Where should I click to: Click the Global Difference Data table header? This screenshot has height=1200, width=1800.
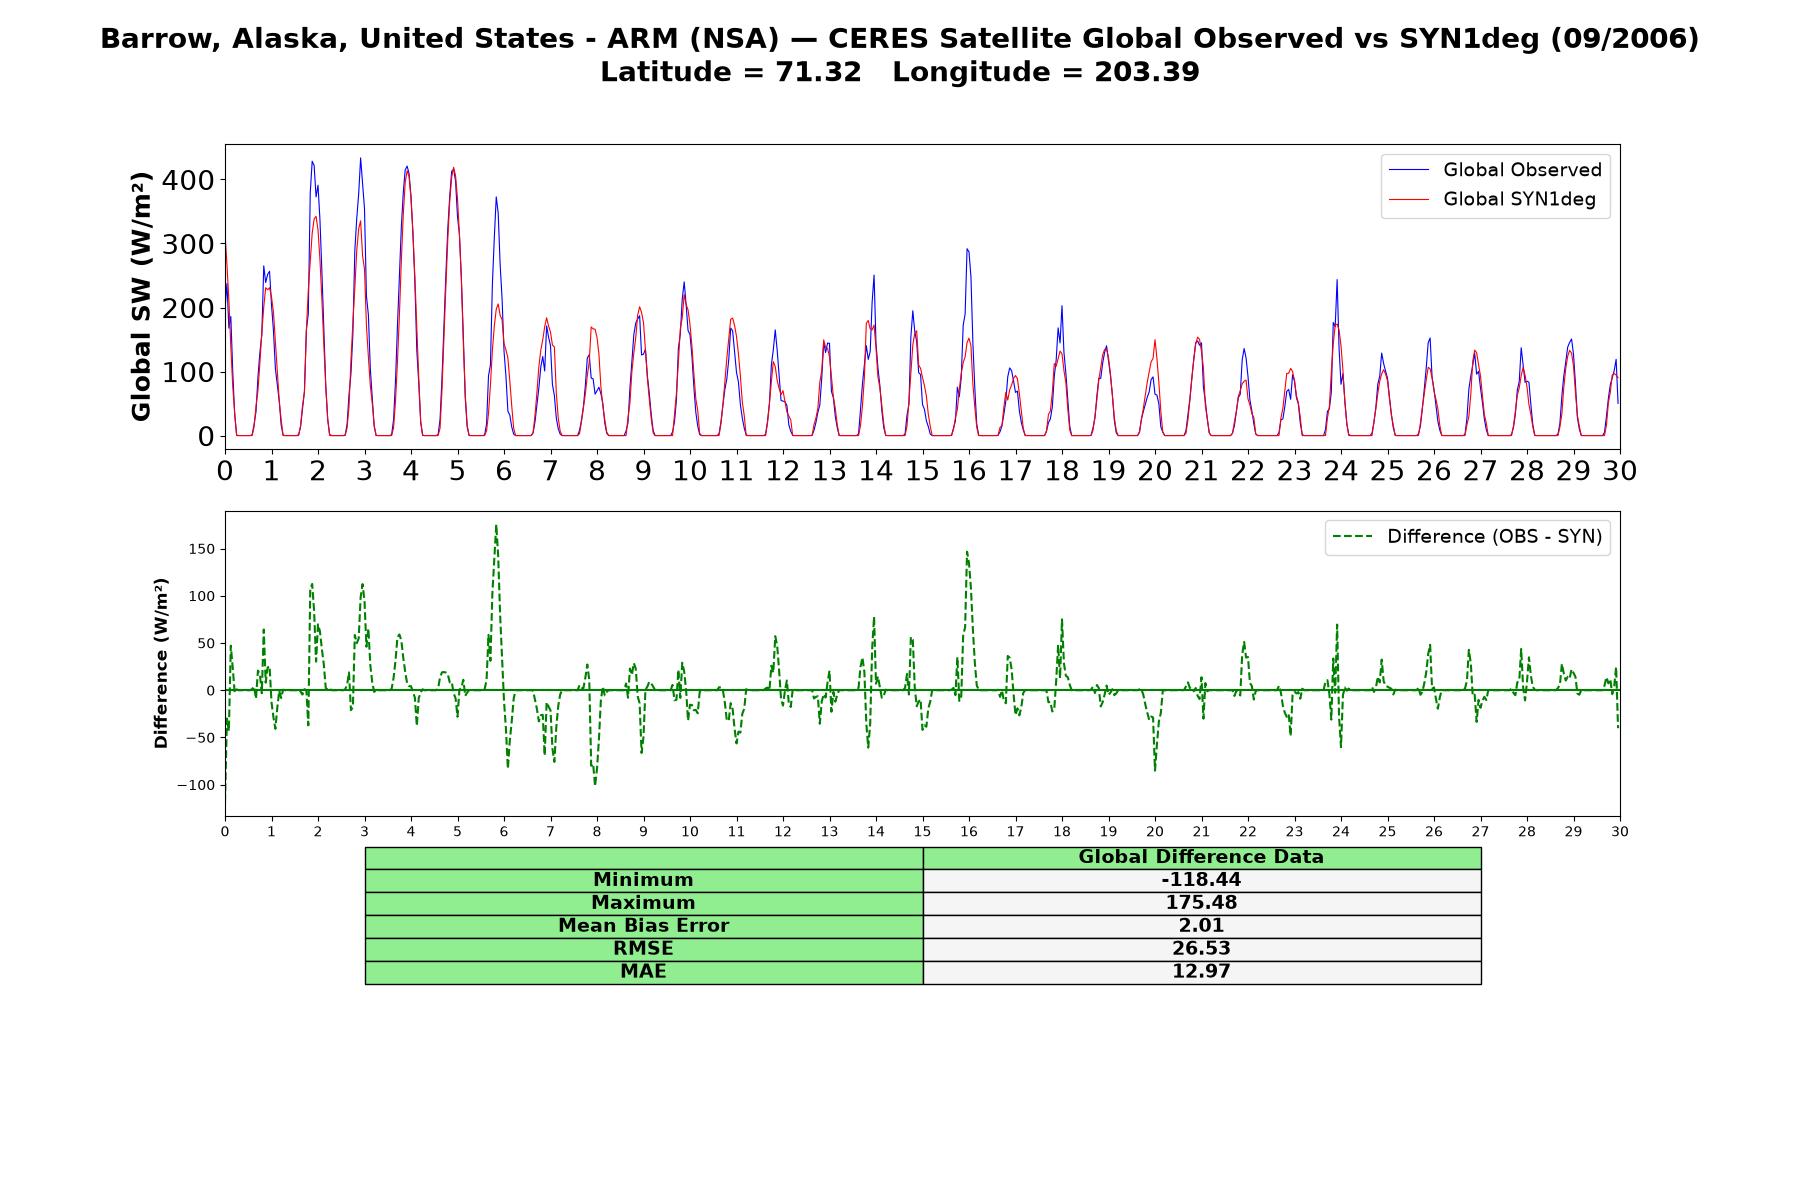(1202, 857)
